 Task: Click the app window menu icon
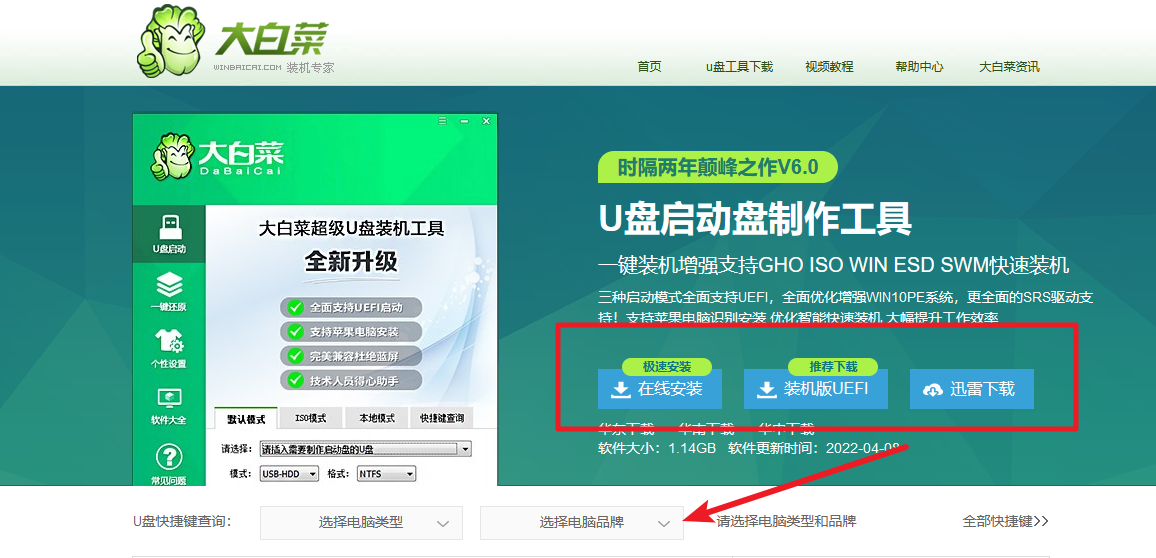[442, 121]
